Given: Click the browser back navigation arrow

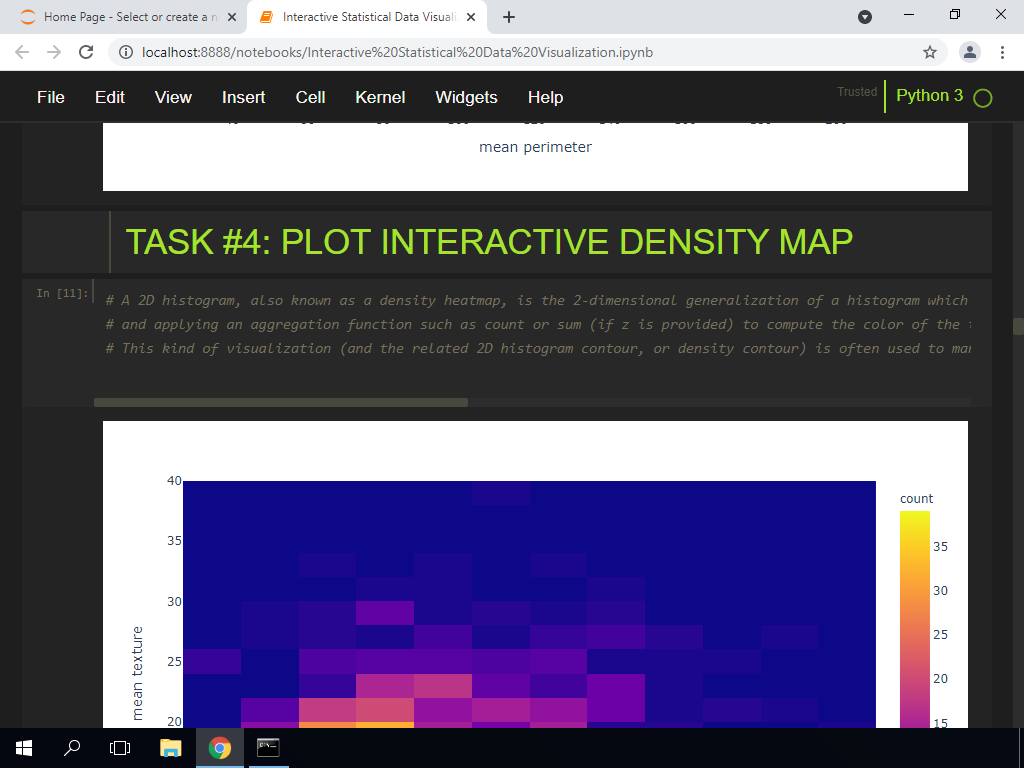Looking at the screenshot, I should point(21,51).
